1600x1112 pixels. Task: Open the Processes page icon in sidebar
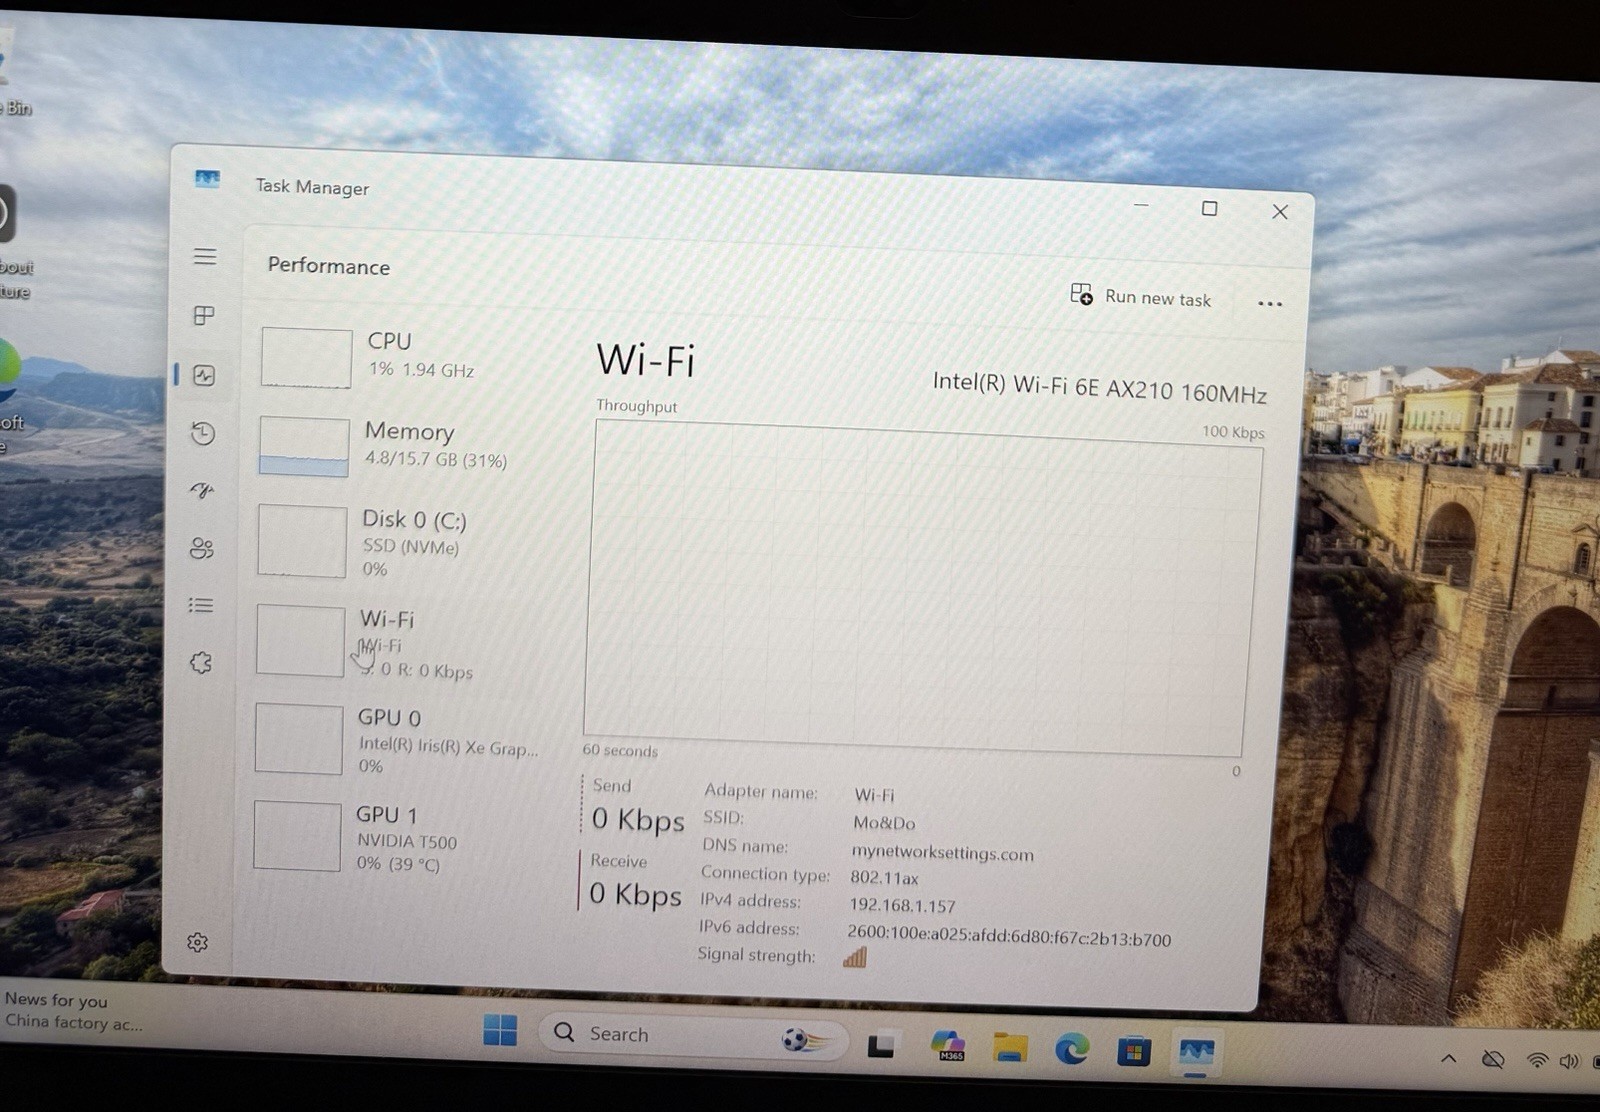(204, 316)
